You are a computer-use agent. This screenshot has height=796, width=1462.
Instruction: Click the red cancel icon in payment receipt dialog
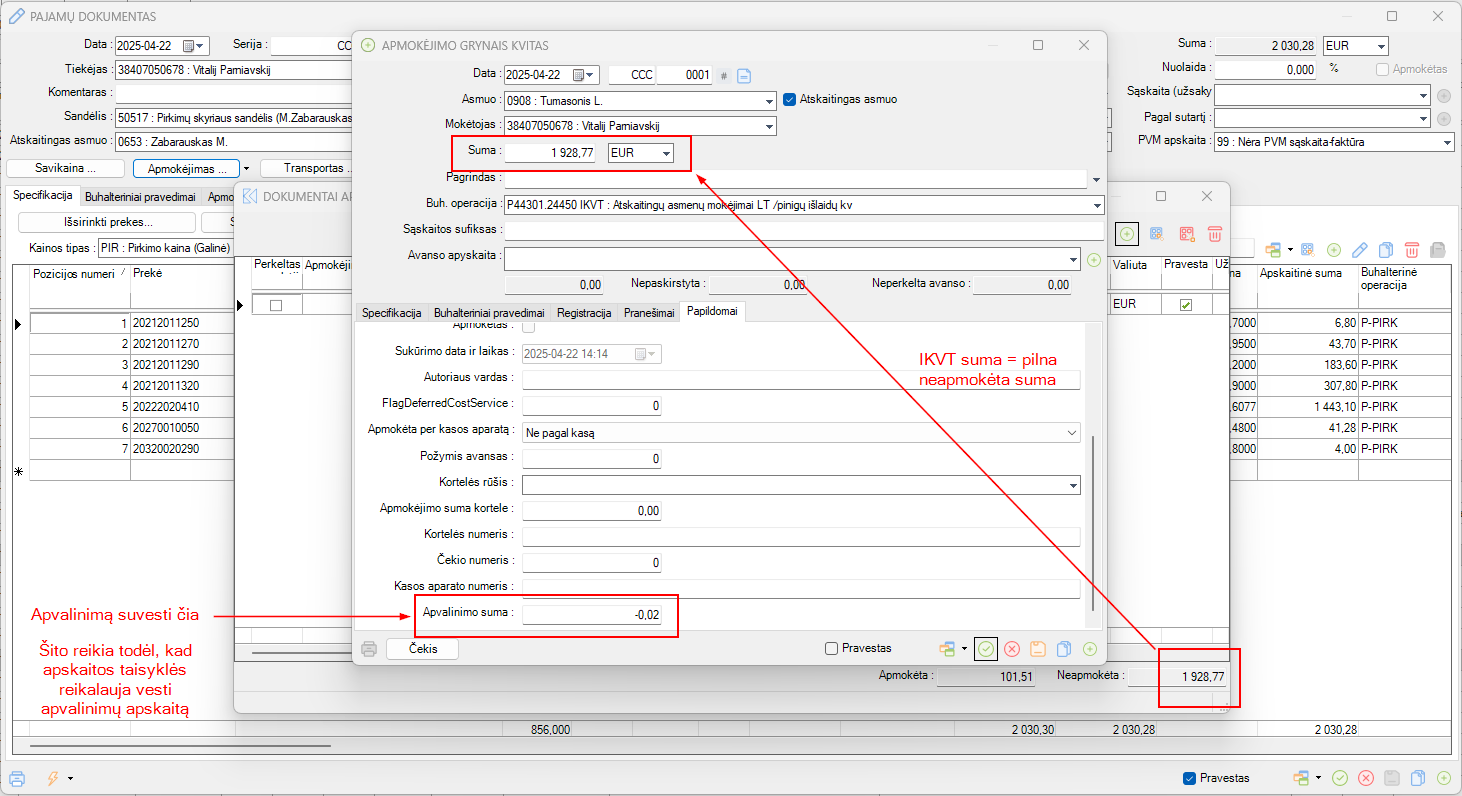coord(1012,649)
